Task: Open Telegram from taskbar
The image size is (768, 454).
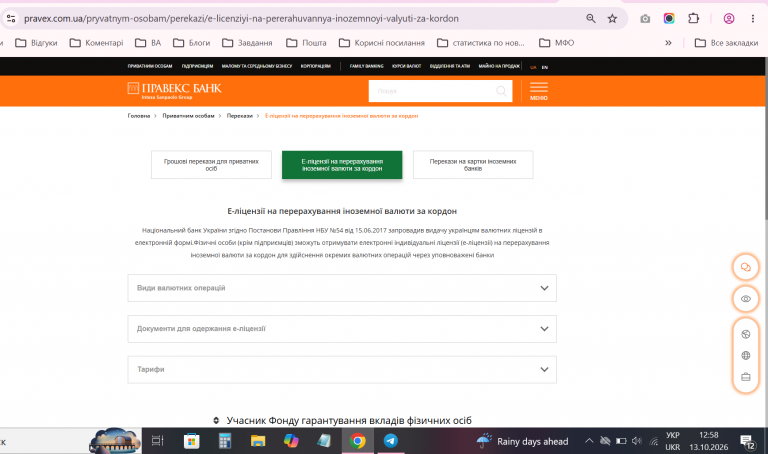Action: click(x=390, y=441)
